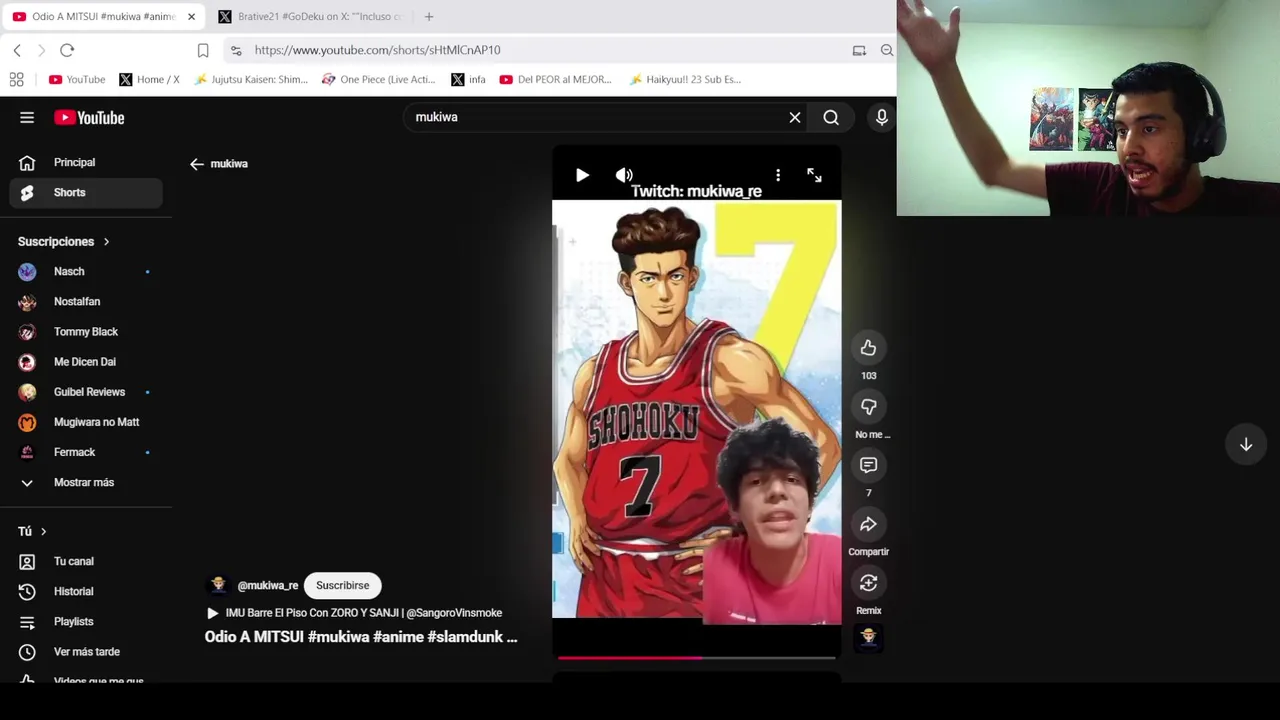Open linked video IMU Barre El Piso
This screenshot has height=720, width=1280.
(363, 613)
